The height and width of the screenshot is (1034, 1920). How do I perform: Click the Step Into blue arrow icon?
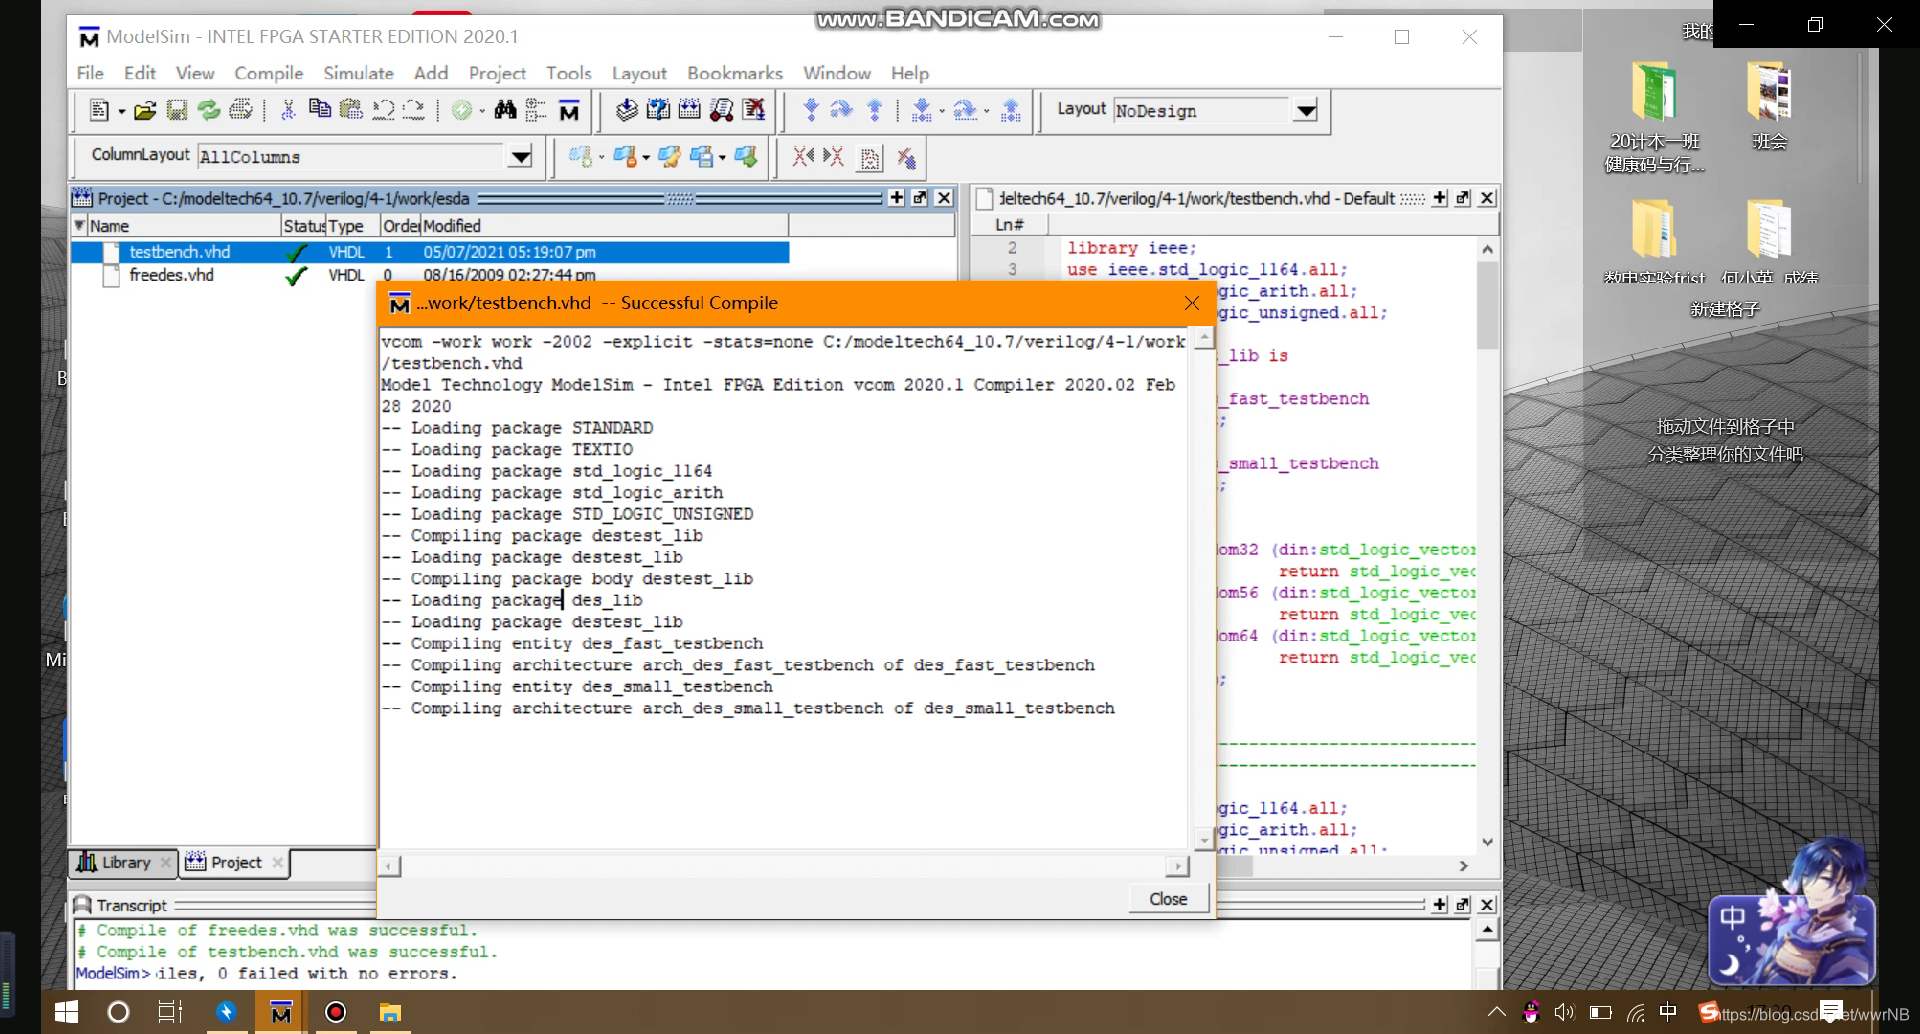point(811,110)
